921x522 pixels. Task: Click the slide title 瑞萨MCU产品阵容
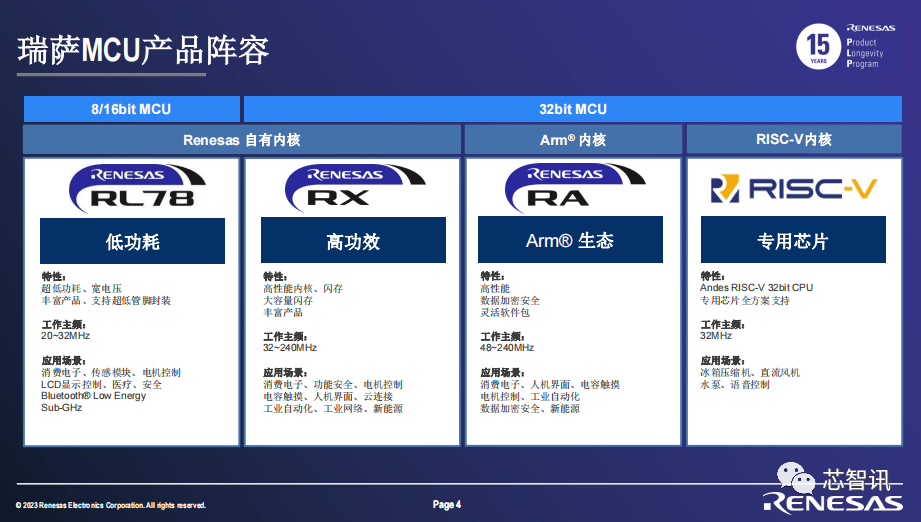143,50
